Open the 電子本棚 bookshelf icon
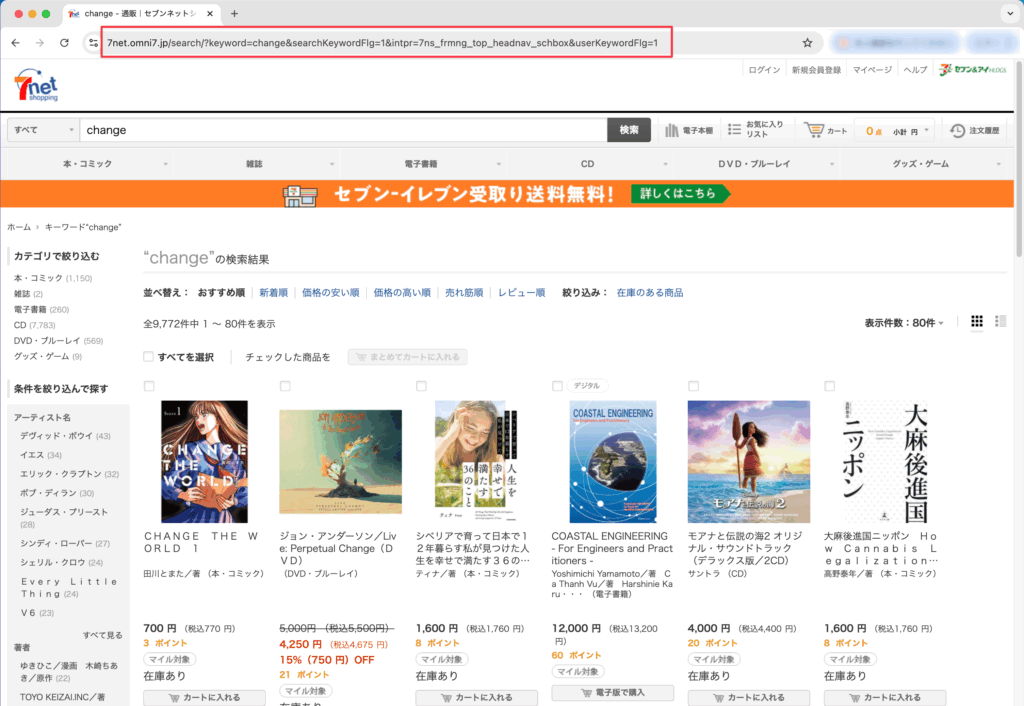This screenshot has width=1024, height=706. 689,131
